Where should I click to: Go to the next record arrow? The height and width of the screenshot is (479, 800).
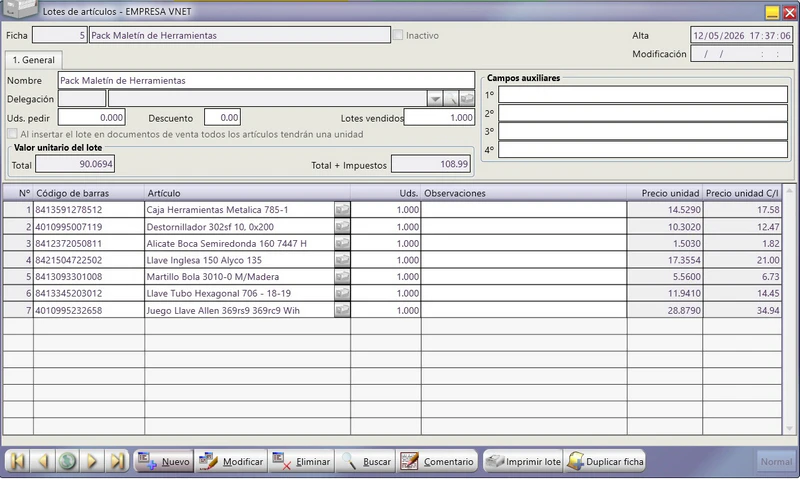[x=92, y=461]
